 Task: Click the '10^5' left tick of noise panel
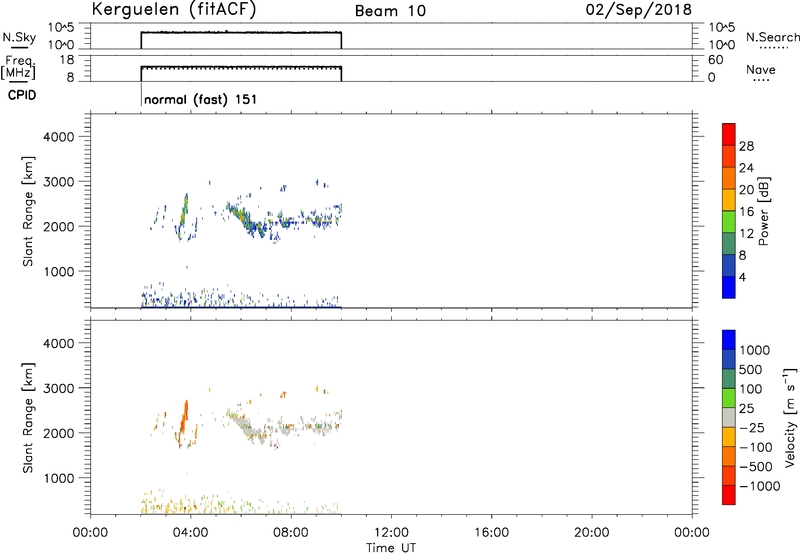coord(61,28)
